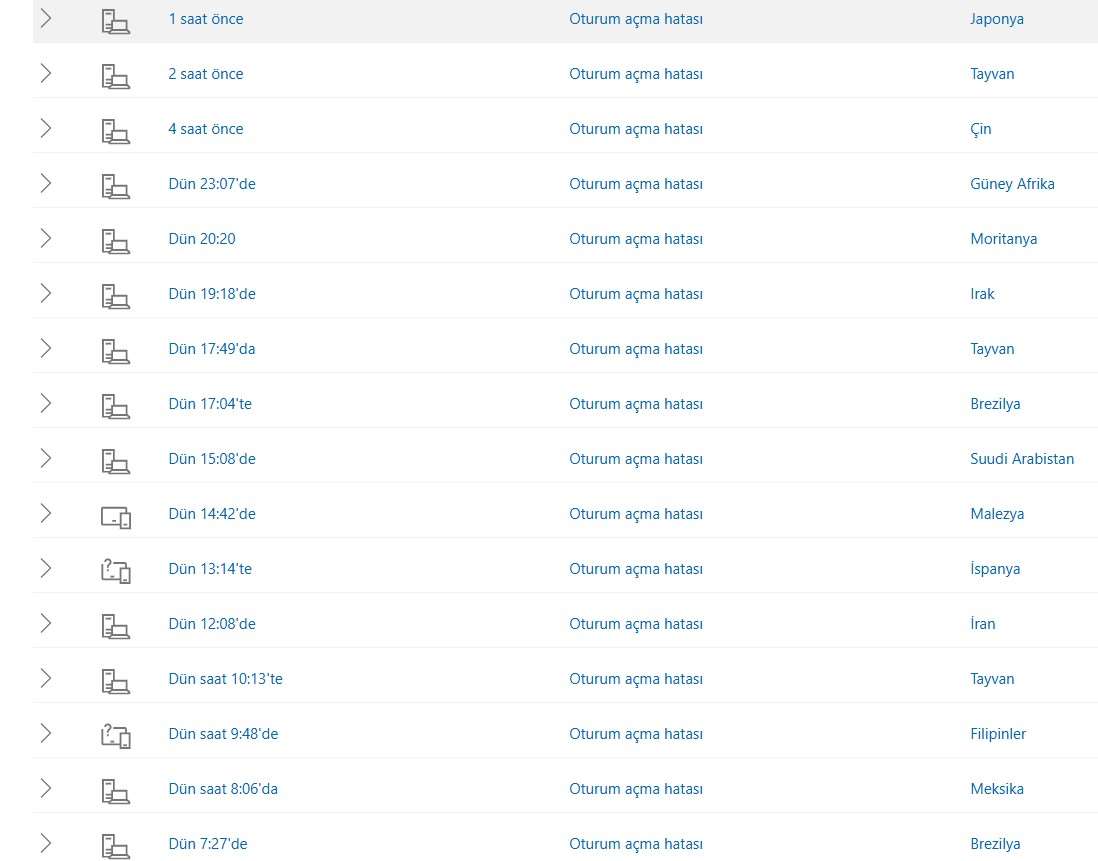Click PC device icon for 'Dün 12:08'de' İran

click(x=116, y=626)
